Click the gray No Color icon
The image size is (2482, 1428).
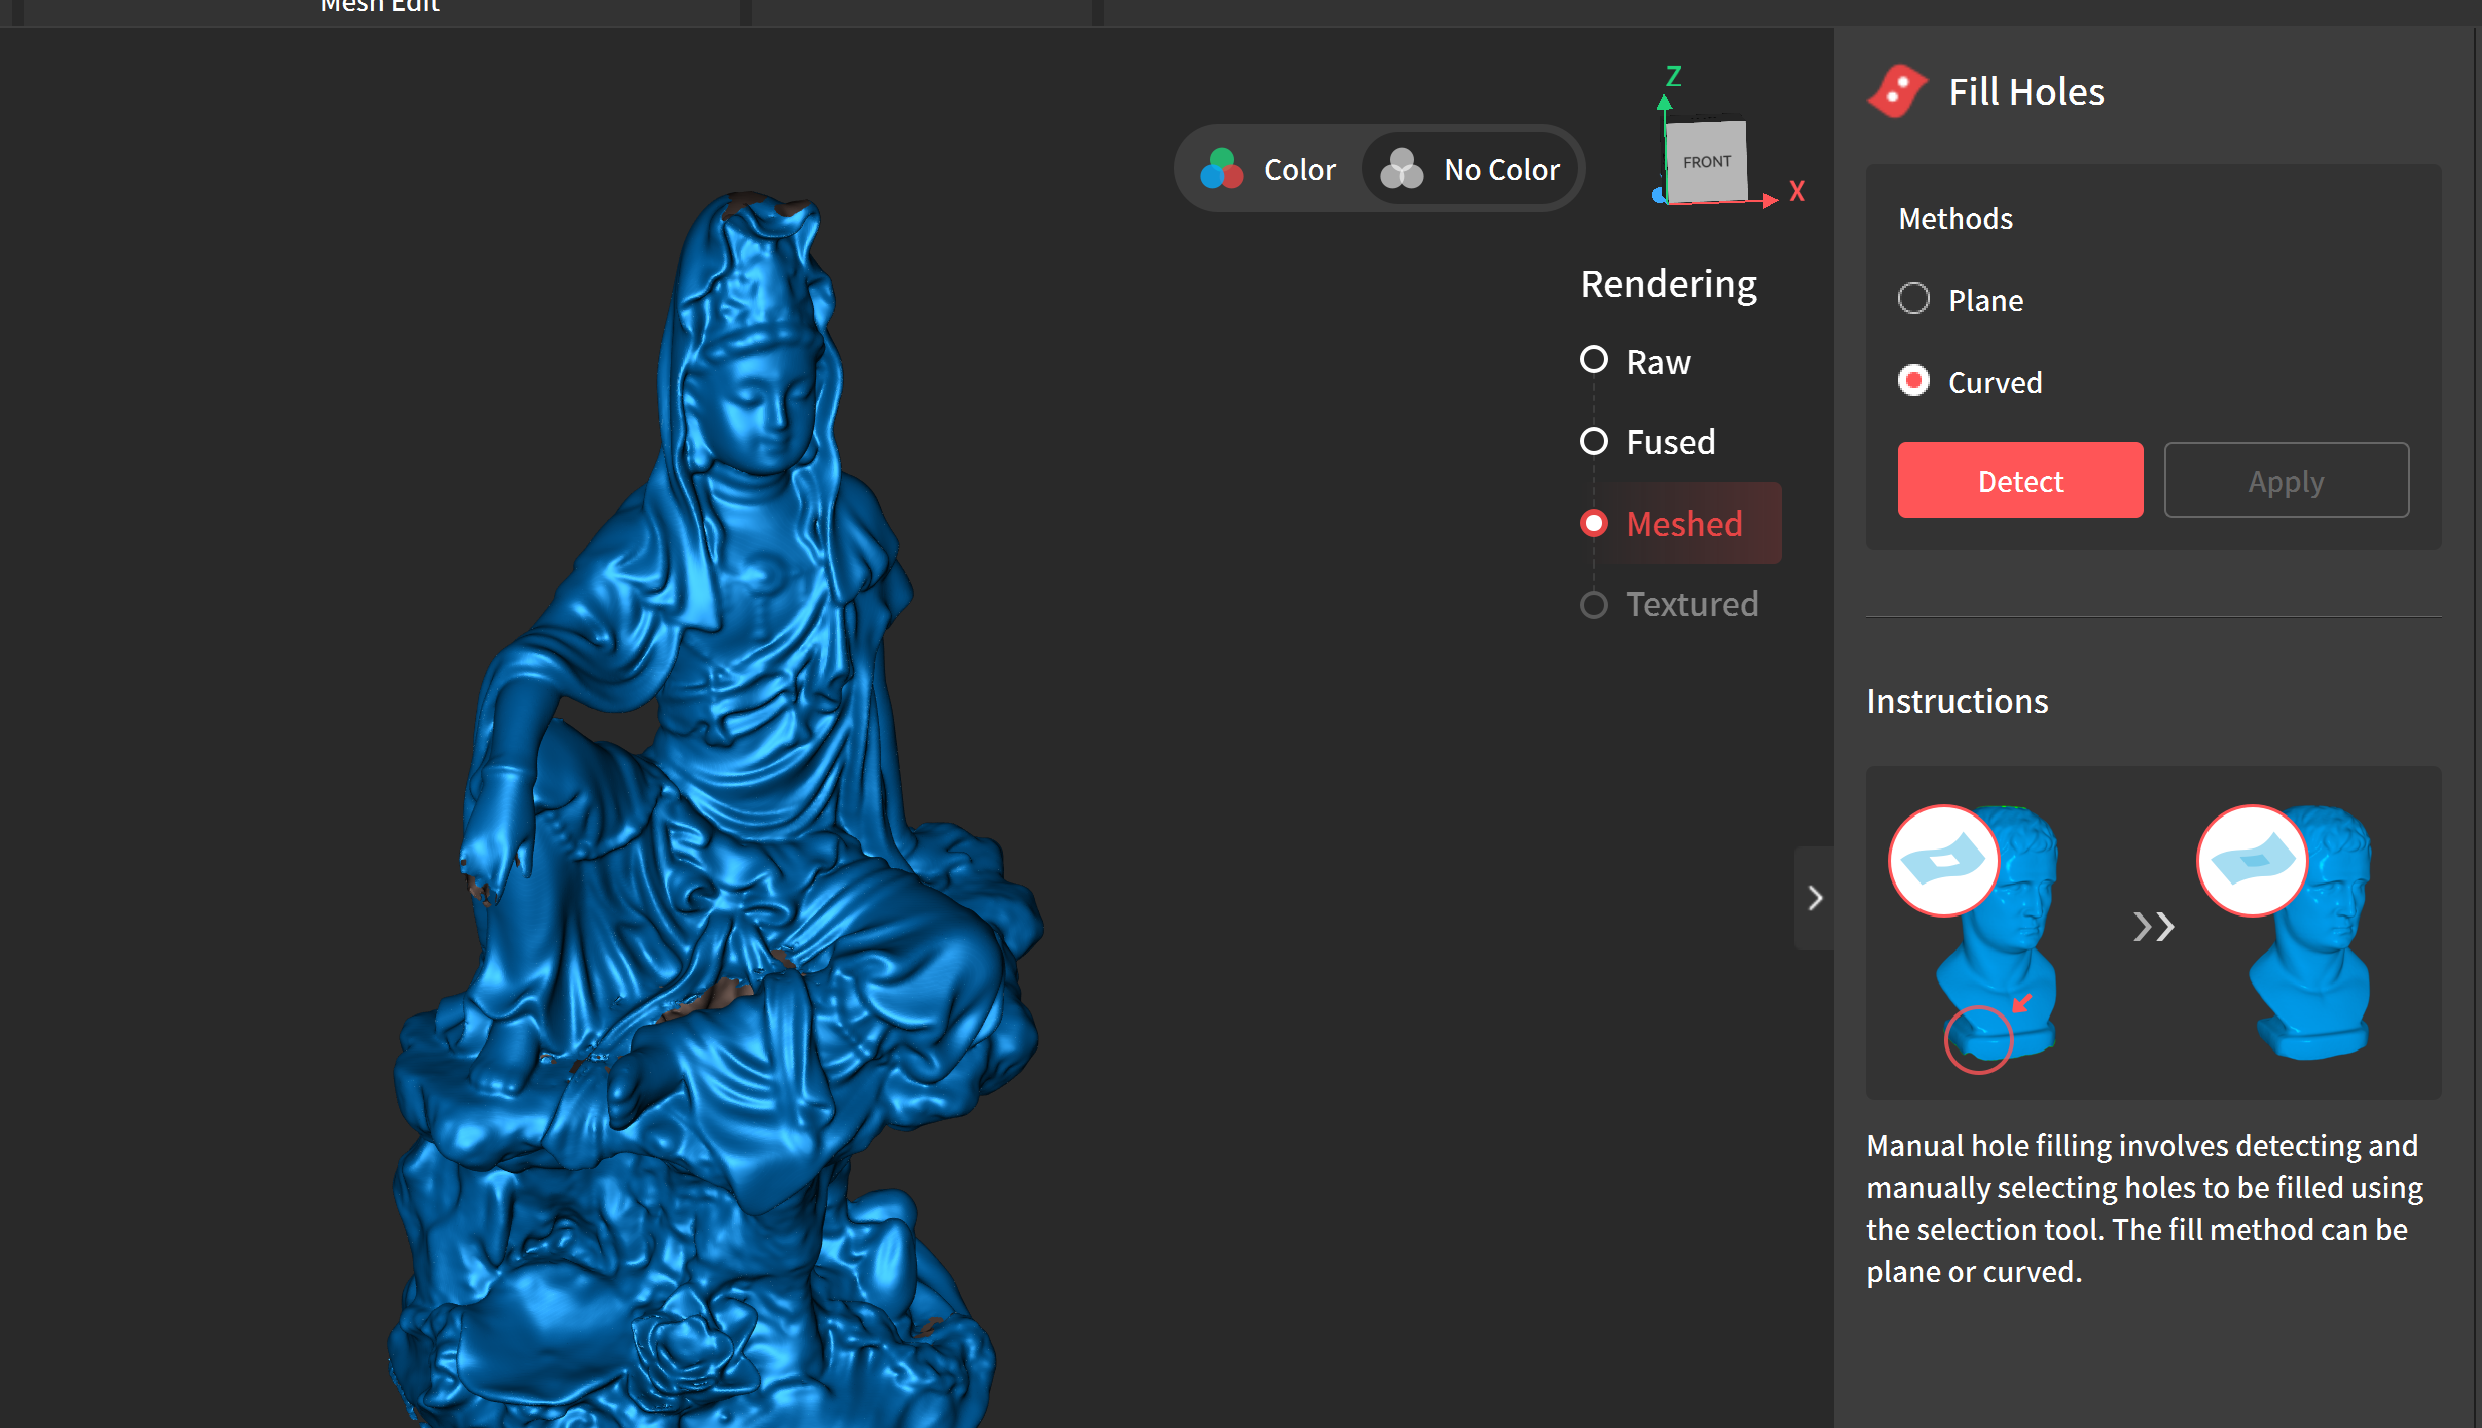coord(1401,169)
